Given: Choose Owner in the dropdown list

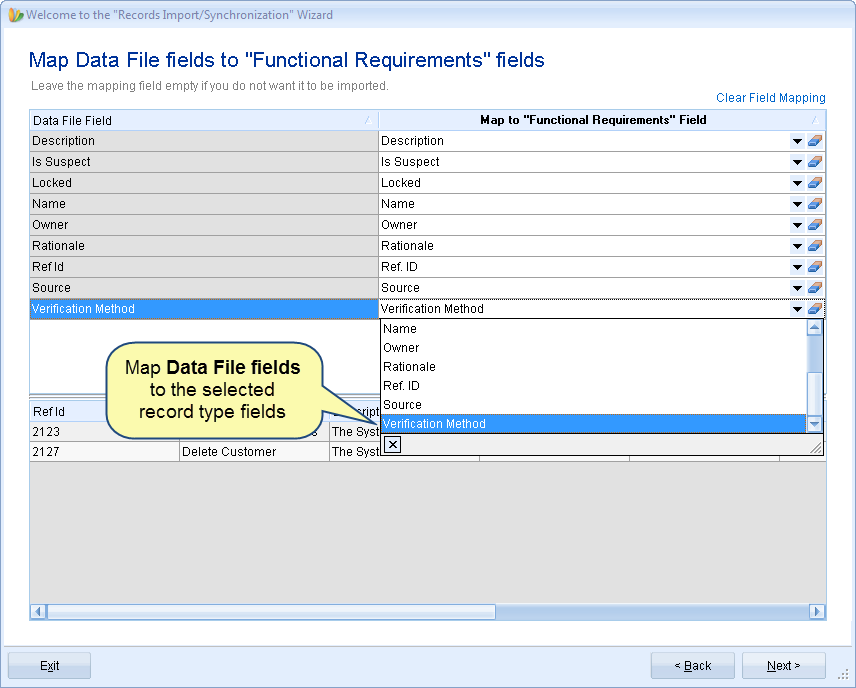Looking at the screenshot, I should [x=593, y=348].
